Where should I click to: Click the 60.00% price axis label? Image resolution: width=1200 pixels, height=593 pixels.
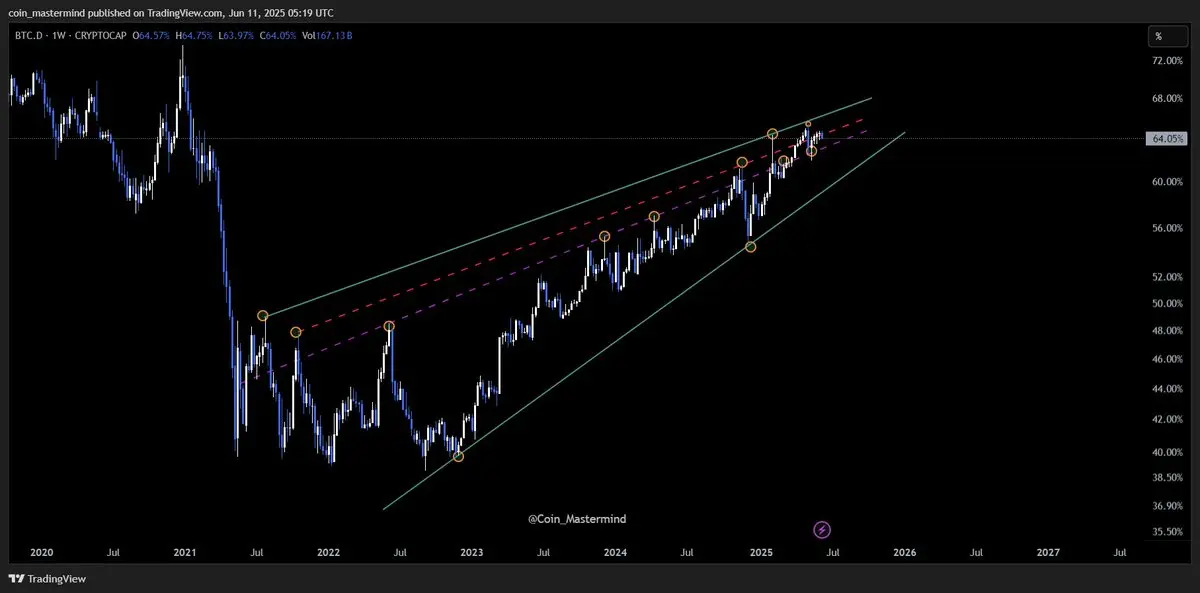tap(1168, 182)
